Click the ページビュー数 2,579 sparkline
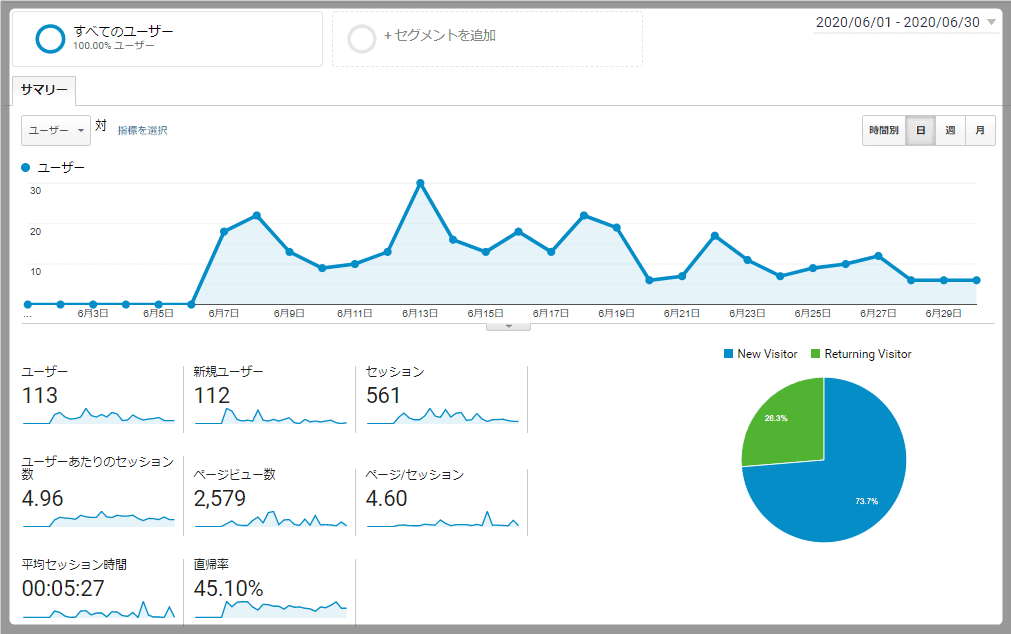The height and width of the screenshot is (634, 1011). coord(271,519)
